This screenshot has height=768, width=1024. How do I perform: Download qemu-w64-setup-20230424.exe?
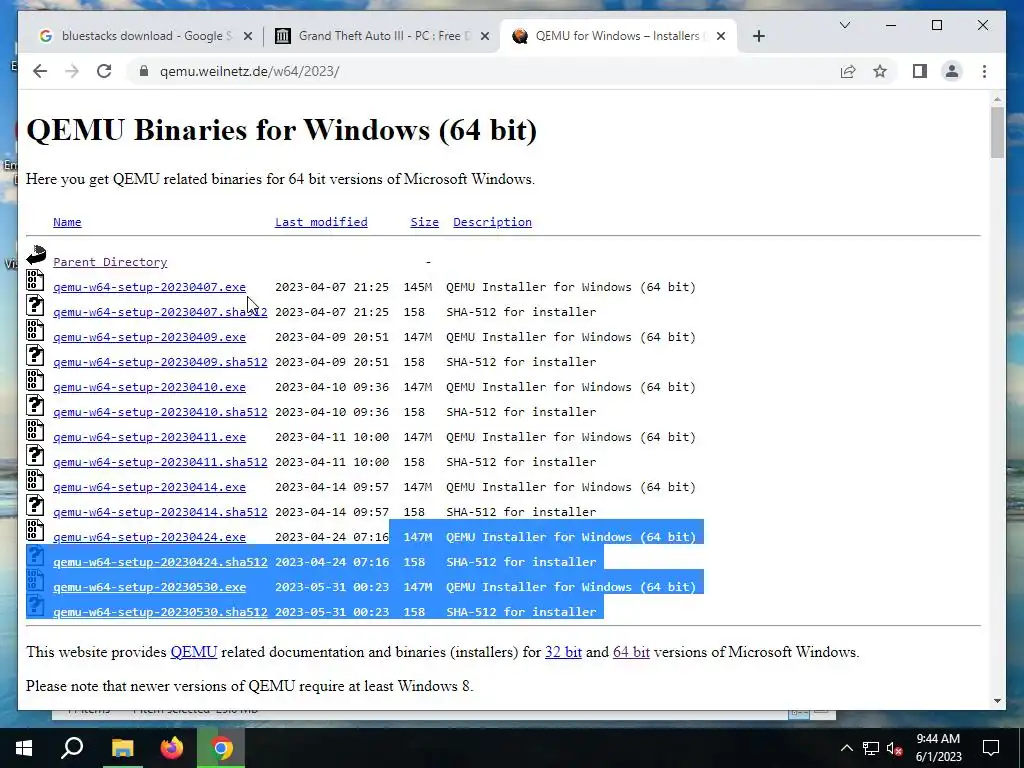(x=150, y=537)
